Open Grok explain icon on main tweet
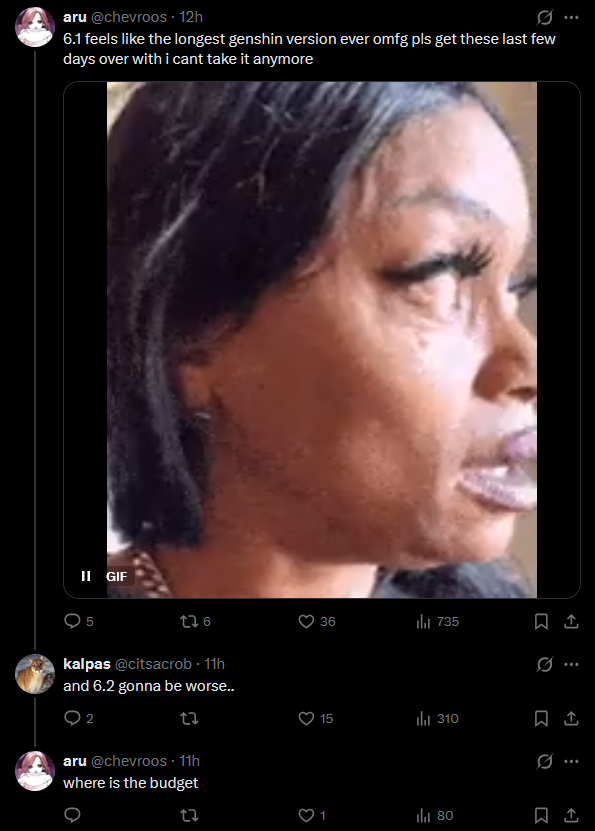The height and width of the screenshot is (831, 595). 545,17
